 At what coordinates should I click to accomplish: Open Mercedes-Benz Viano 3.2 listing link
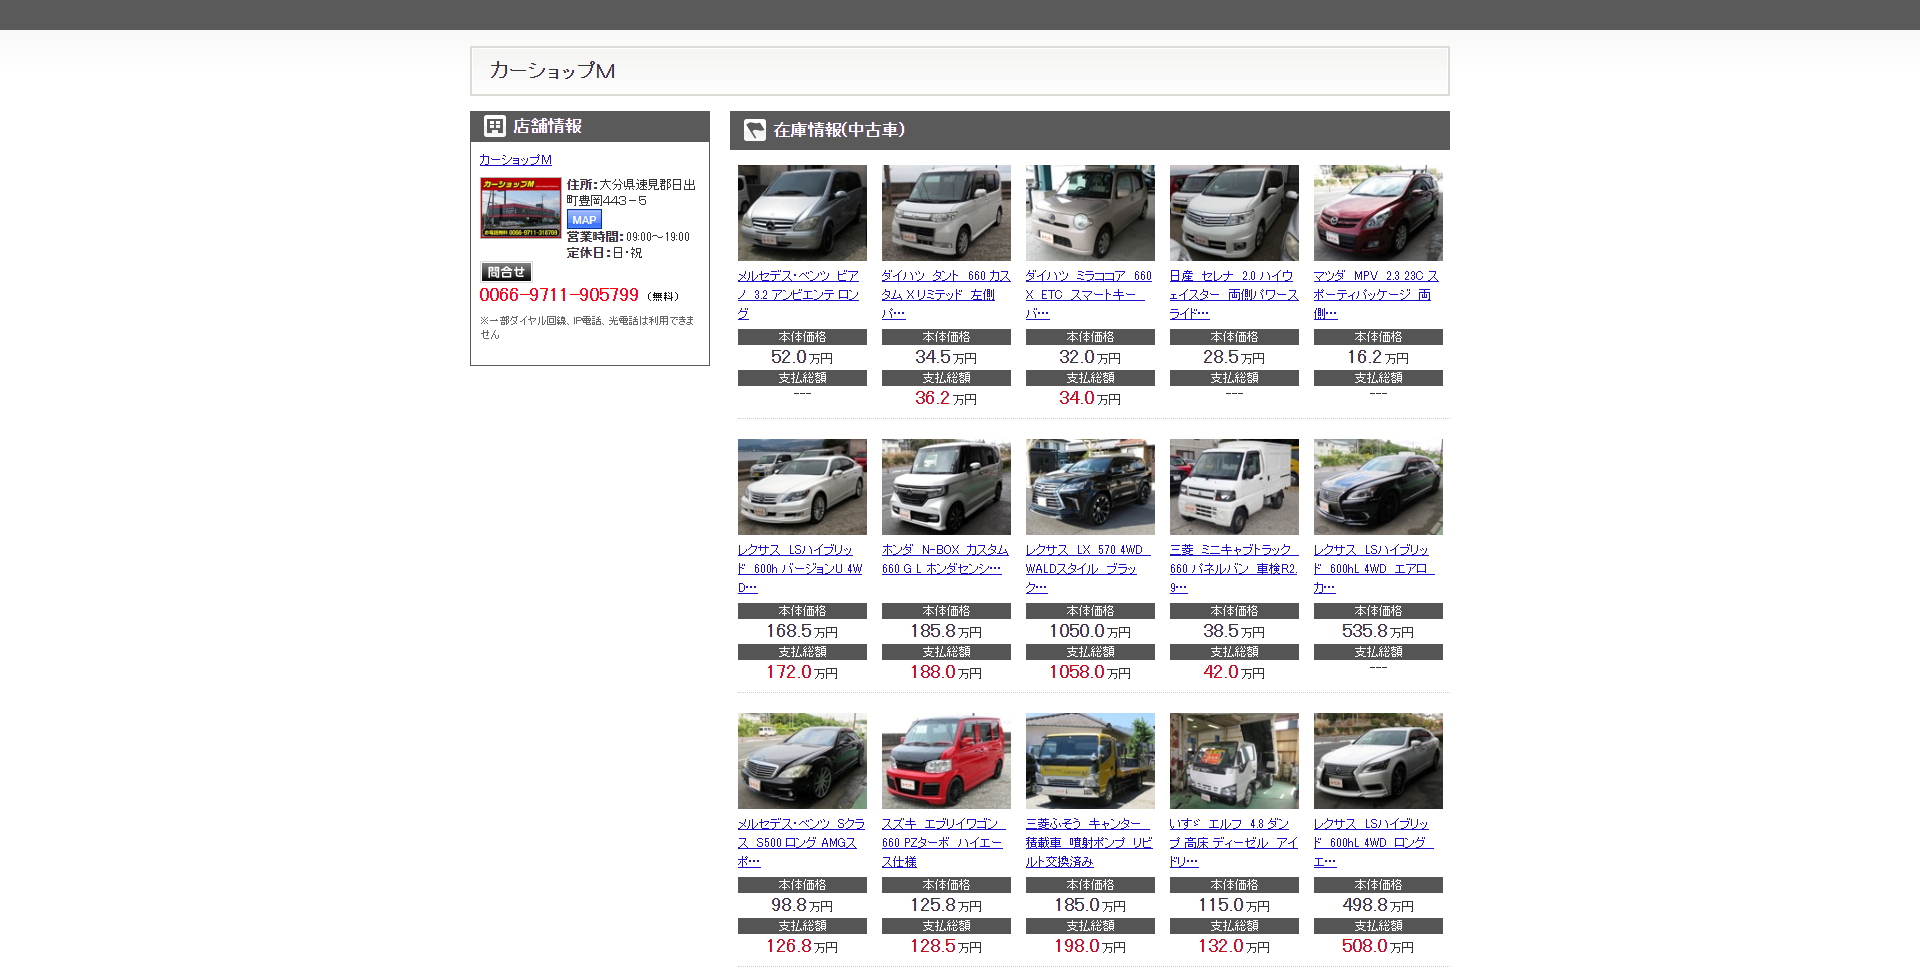coord(800,294)
